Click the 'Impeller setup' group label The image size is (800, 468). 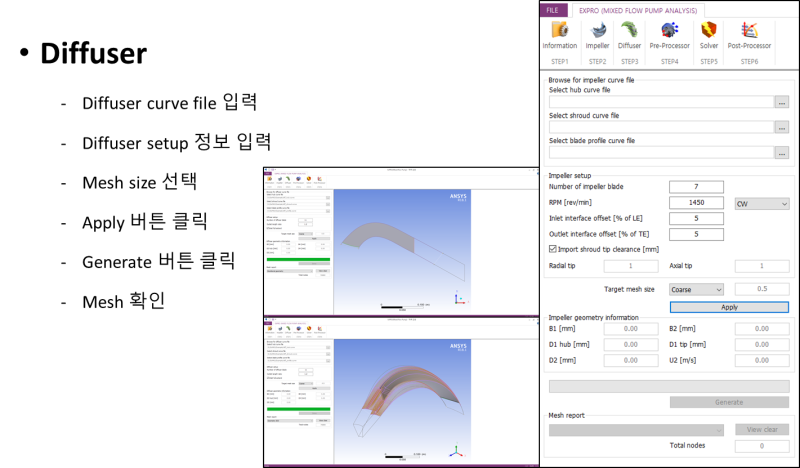tap(569, 176)
